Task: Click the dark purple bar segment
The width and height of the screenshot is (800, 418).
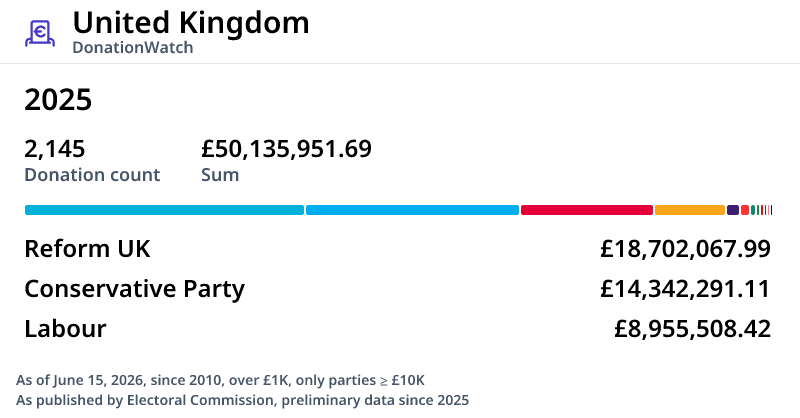Action: (x=733, y=210)
